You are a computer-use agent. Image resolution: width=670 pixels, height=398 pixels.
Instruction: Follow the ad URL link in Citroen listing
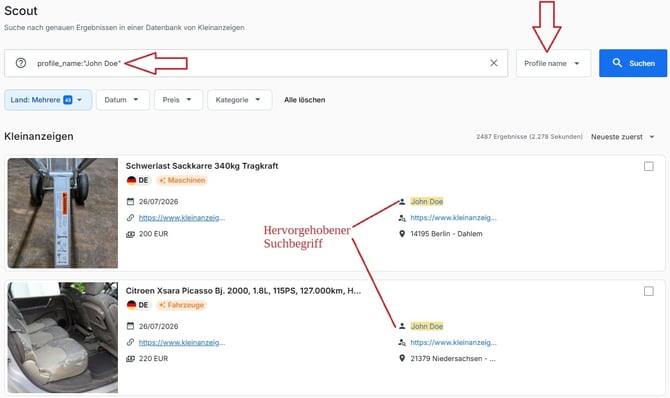[x=182, y=342]
